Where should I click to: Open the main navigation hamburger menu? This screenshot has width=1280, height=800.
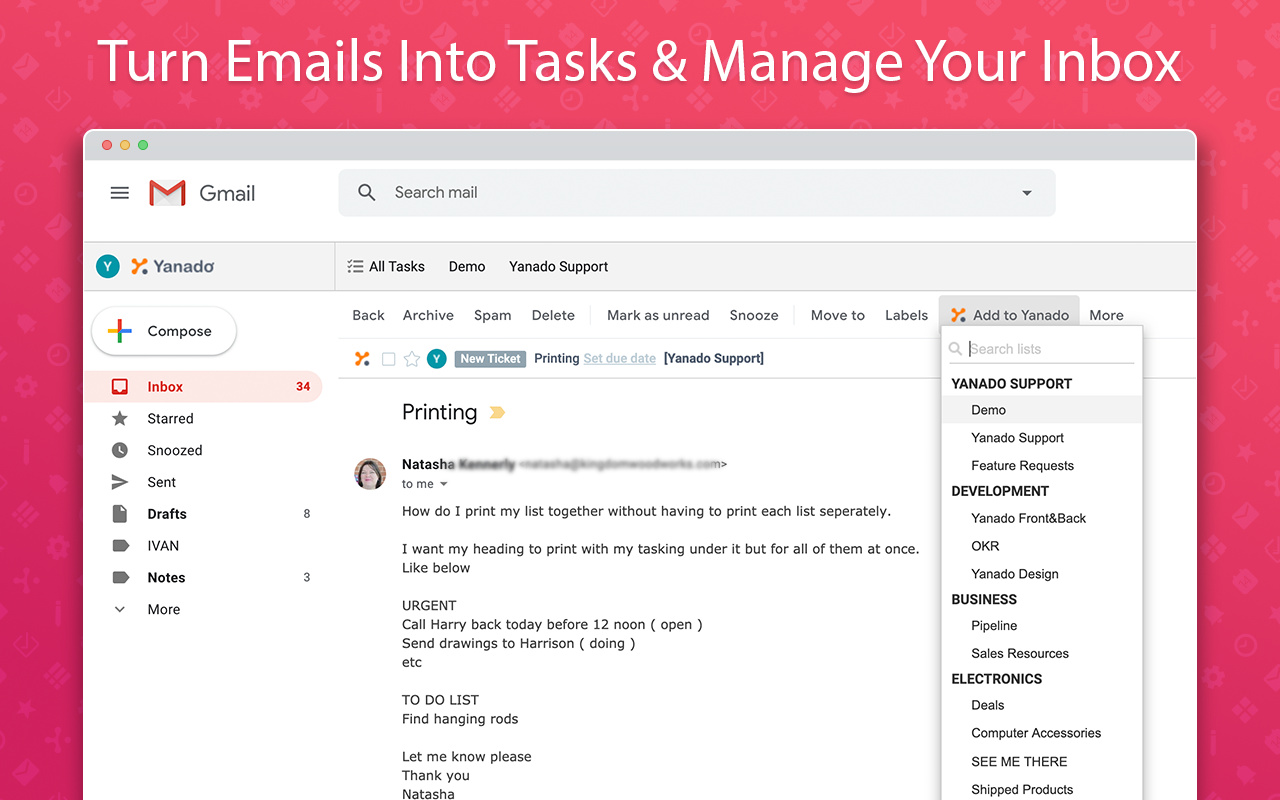119,193
